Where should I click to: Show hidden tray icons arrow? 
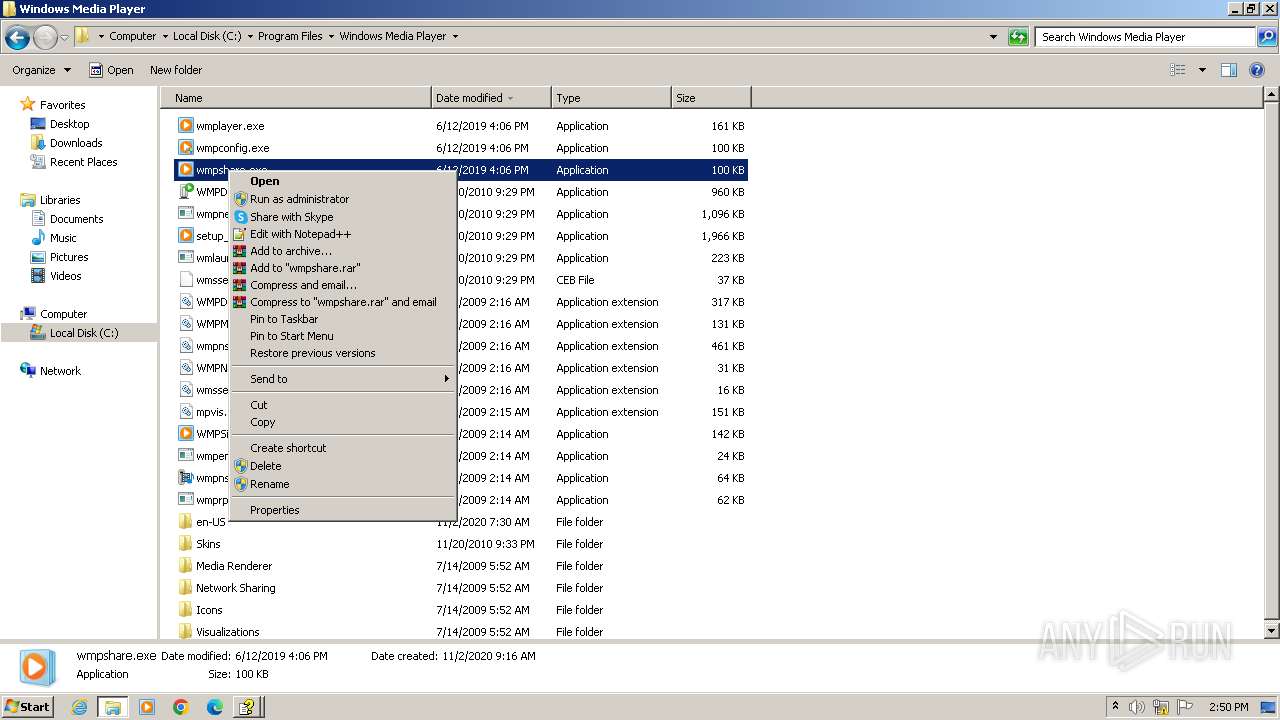pyautogui.click(x=1115, y=706)
